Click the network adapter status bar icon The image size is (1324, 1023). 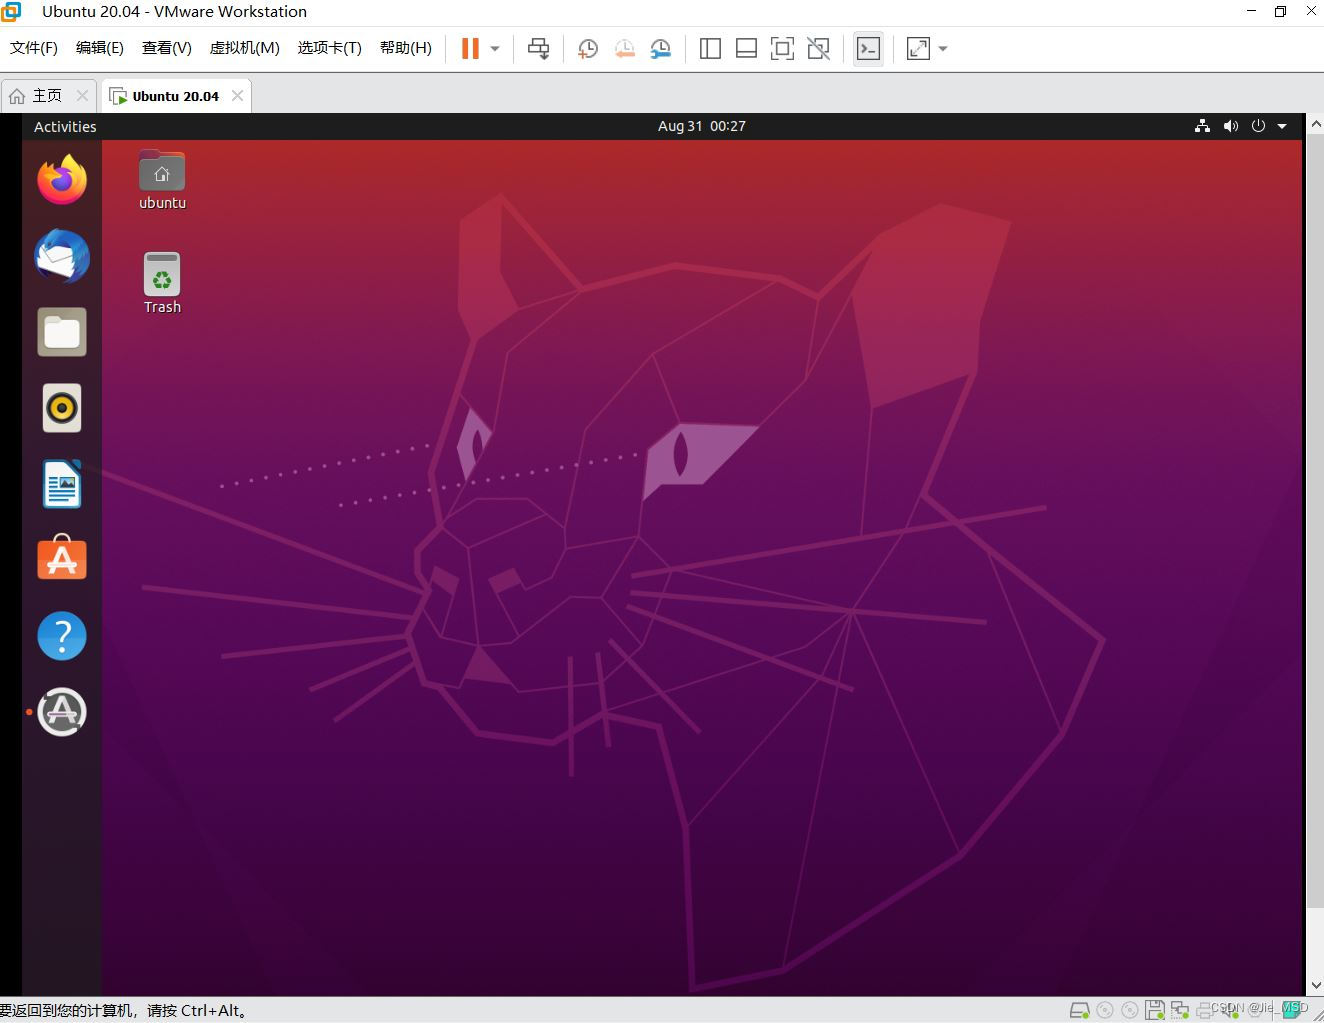(1180, 1010)
